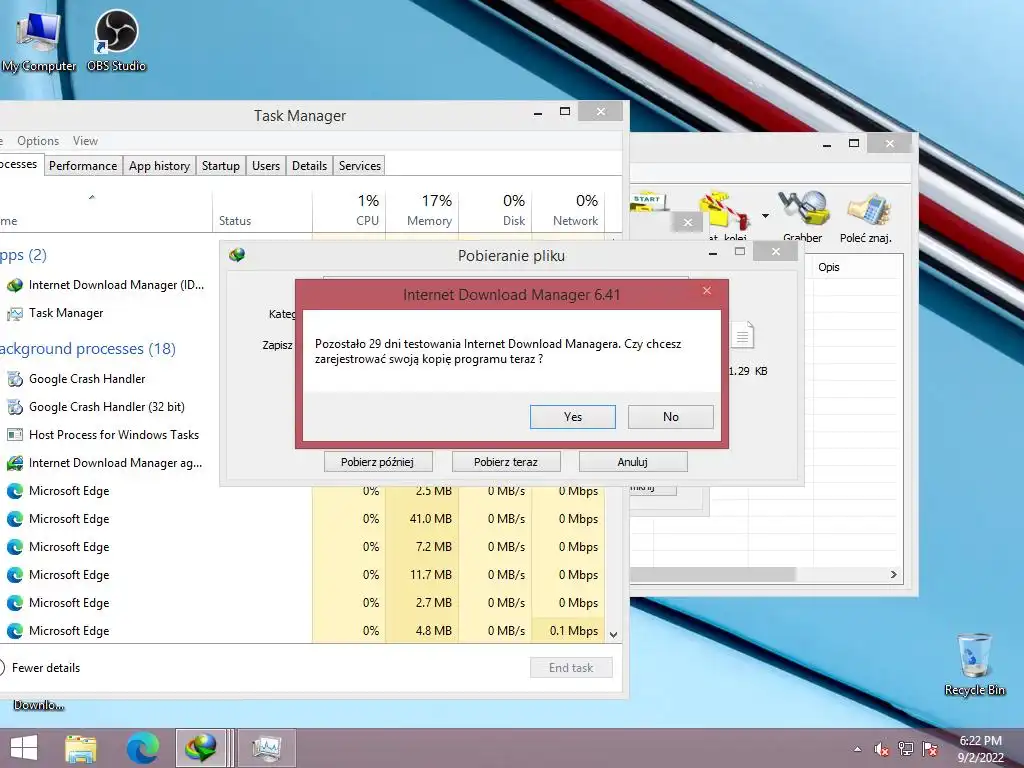Open the Details tab in Task Manager

[310, 166]
